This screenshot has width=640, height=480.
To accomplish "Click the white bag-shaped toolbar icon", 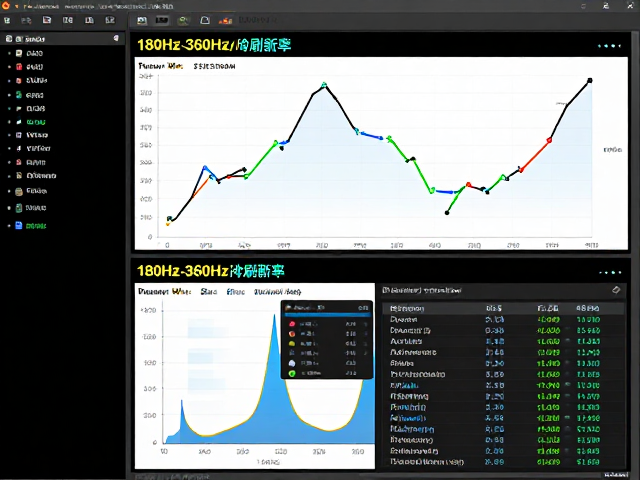I will click(x=205, y=20).
